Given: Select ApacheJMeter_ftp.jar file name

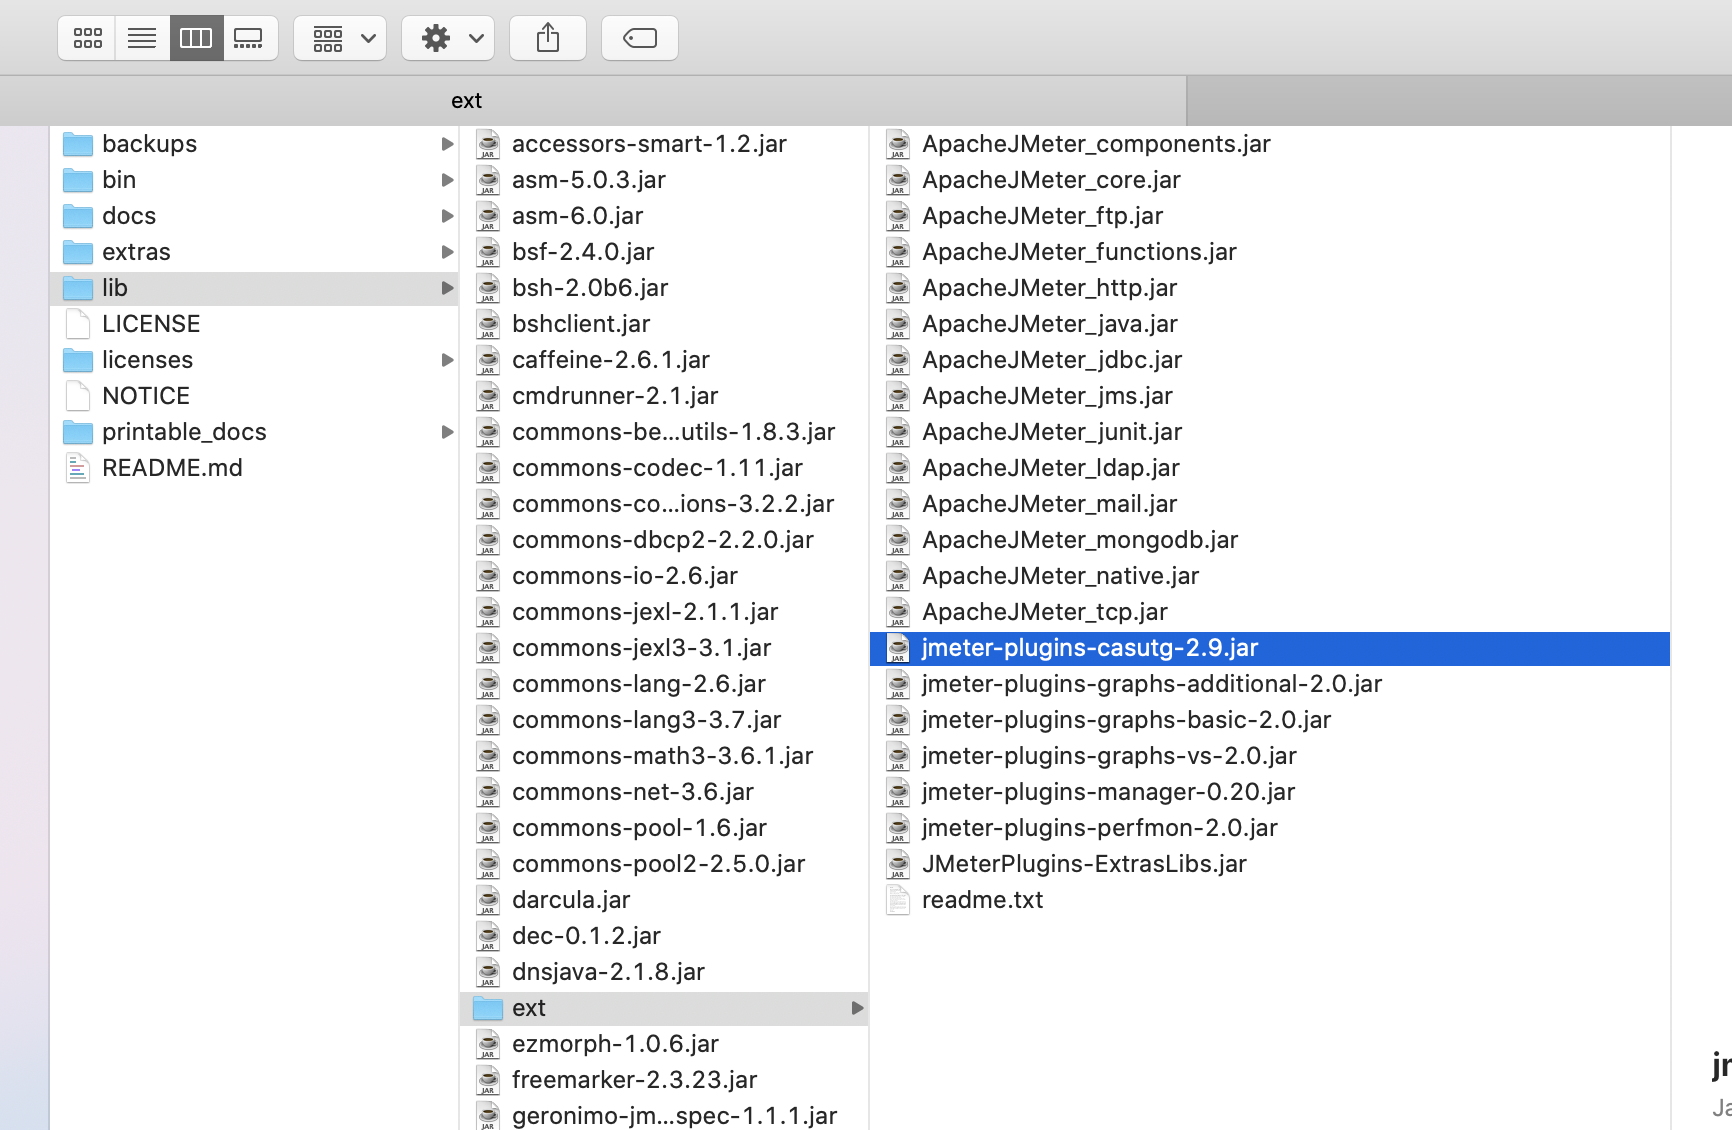Looking at the screenshot, I should [x=1042, y=216].
